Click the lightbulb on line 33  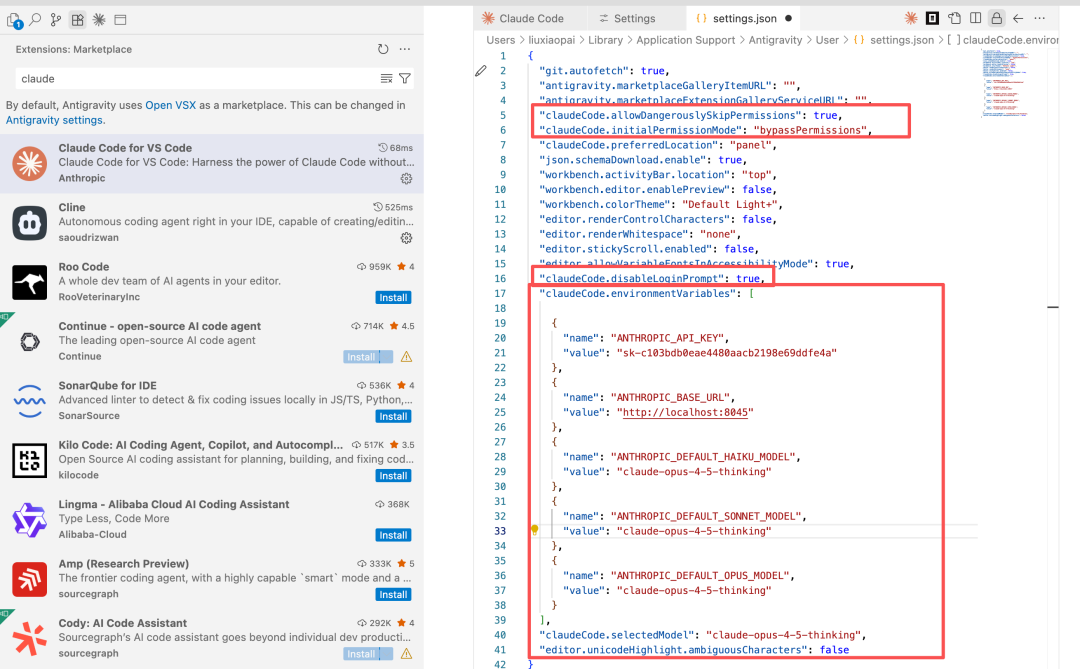535,531
